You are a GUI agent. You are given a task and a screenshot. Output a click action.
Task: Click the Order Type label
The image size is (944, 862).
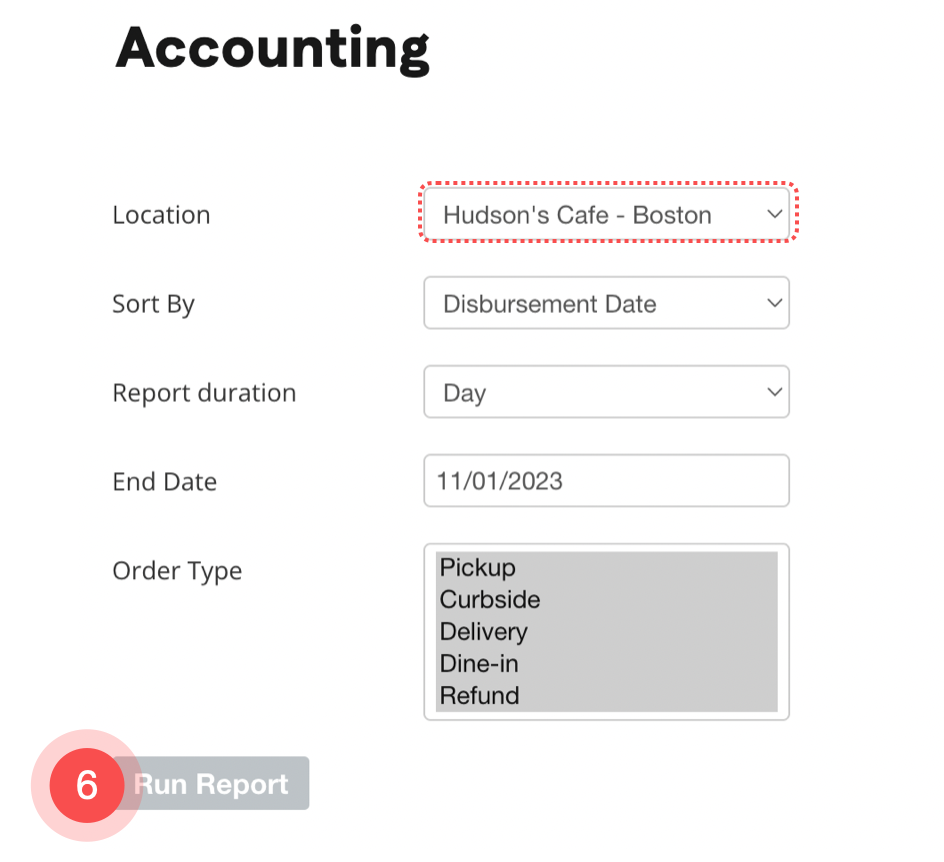point(177,571)
